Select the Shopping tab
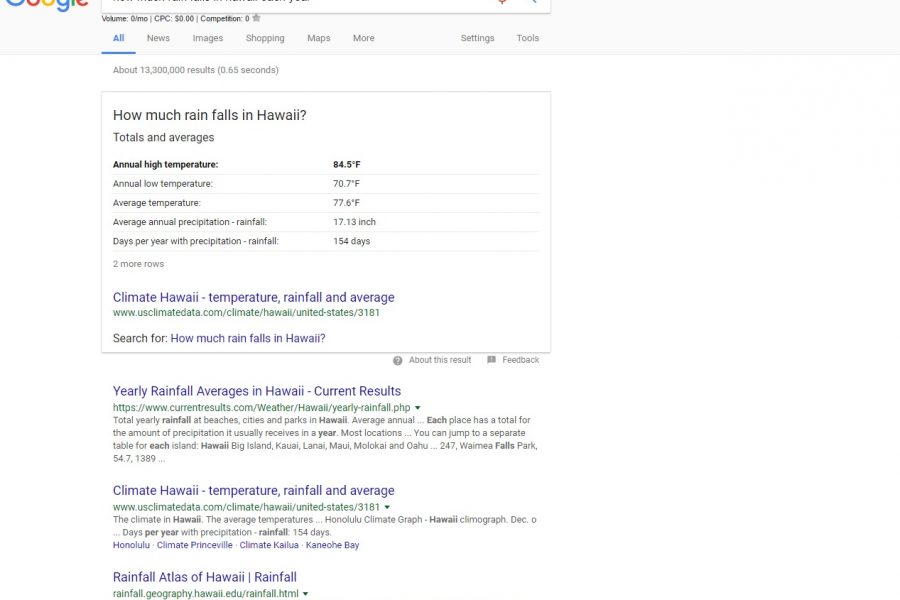The height and width of the screenshot is (600, 900). pyautogui.click(x=265, y=38)
